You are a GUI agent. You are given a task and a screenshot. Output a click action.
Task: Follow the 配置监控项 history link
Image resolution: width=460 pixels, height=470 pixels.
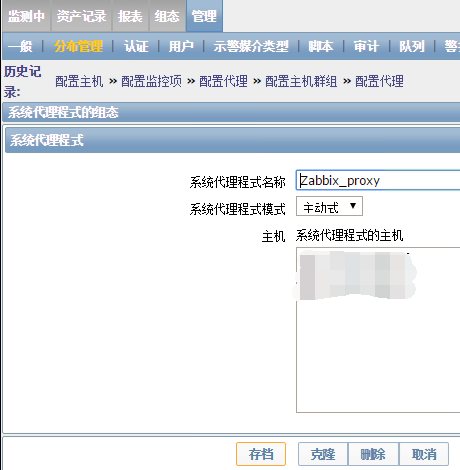pyautogui.click(x=151, y=81)
